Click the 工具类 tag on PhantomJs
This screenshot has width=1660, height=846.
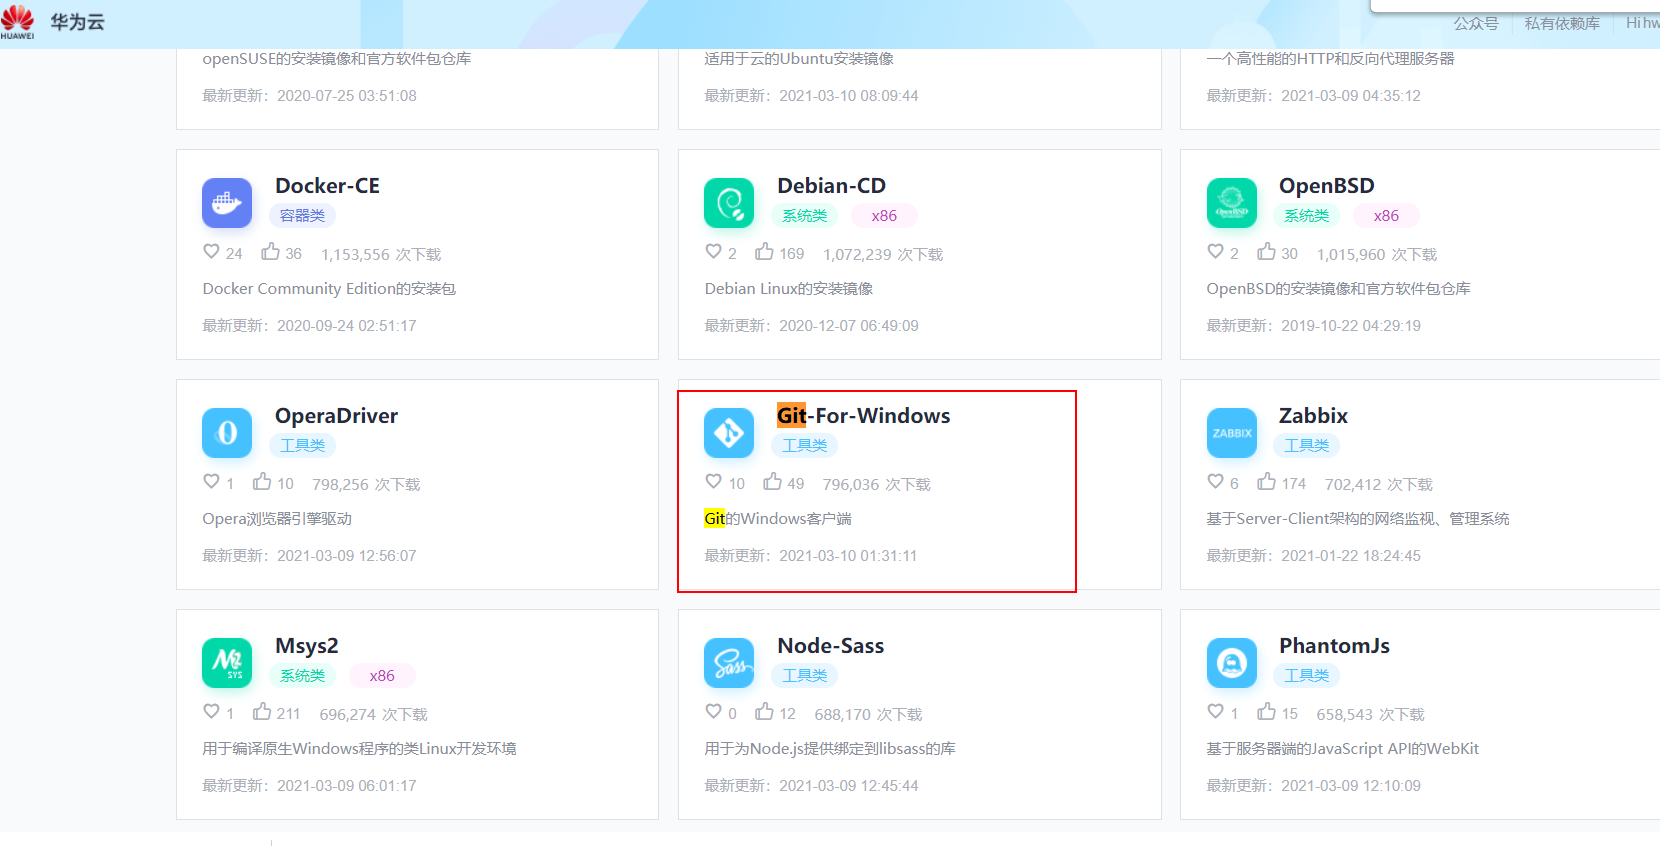pos(1306,676)
